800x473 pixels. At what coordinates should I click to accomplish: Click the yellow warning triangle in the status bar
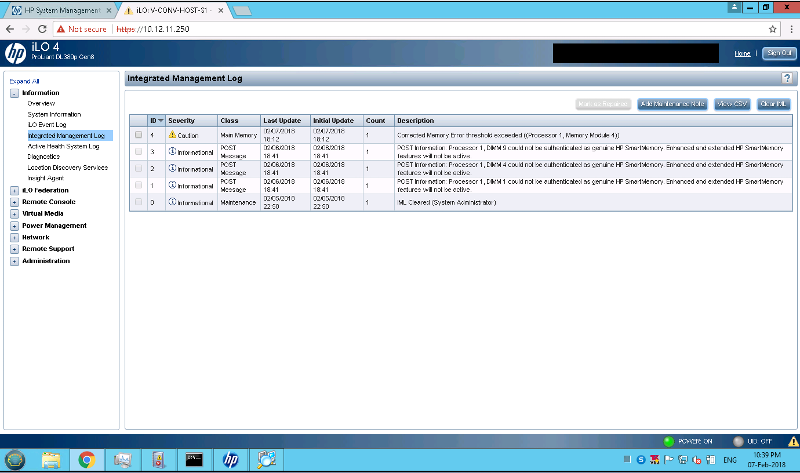tap(793, 441)
